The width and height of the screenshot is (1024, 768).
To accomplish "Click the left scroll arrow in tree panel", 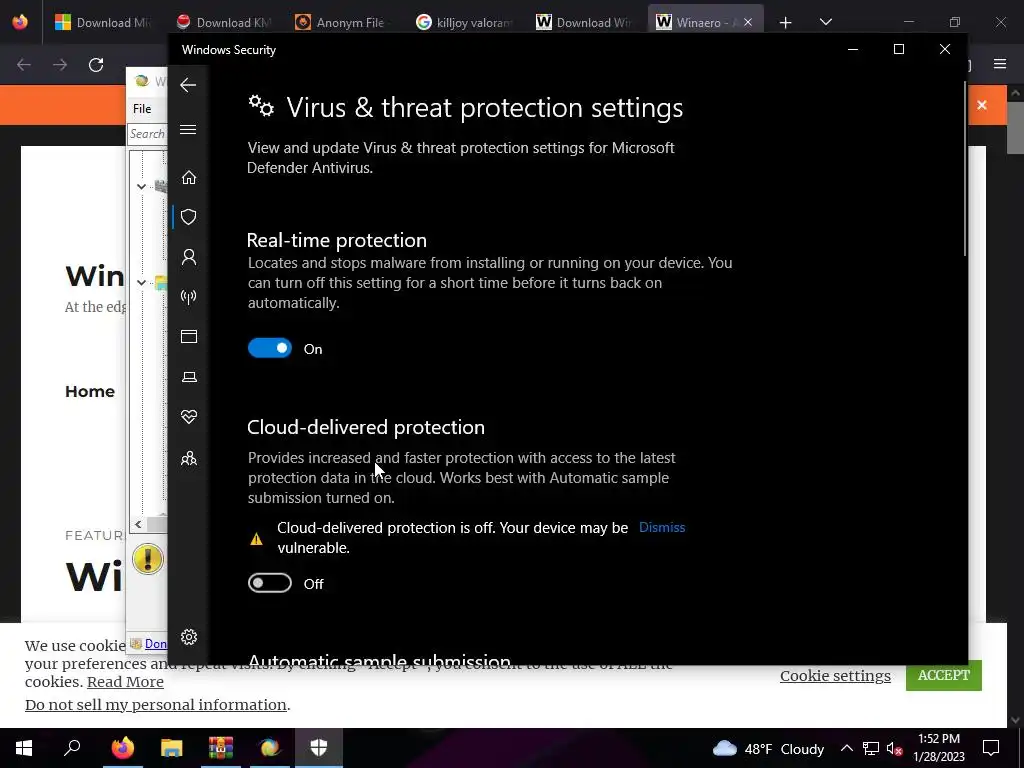I will pyautogui.click(x=138, y=524).
